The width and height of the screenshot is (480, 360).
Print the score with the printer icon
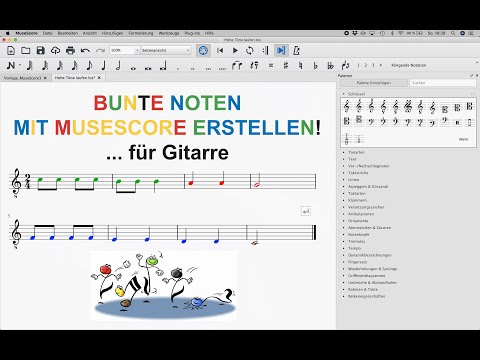click(70, 51)
